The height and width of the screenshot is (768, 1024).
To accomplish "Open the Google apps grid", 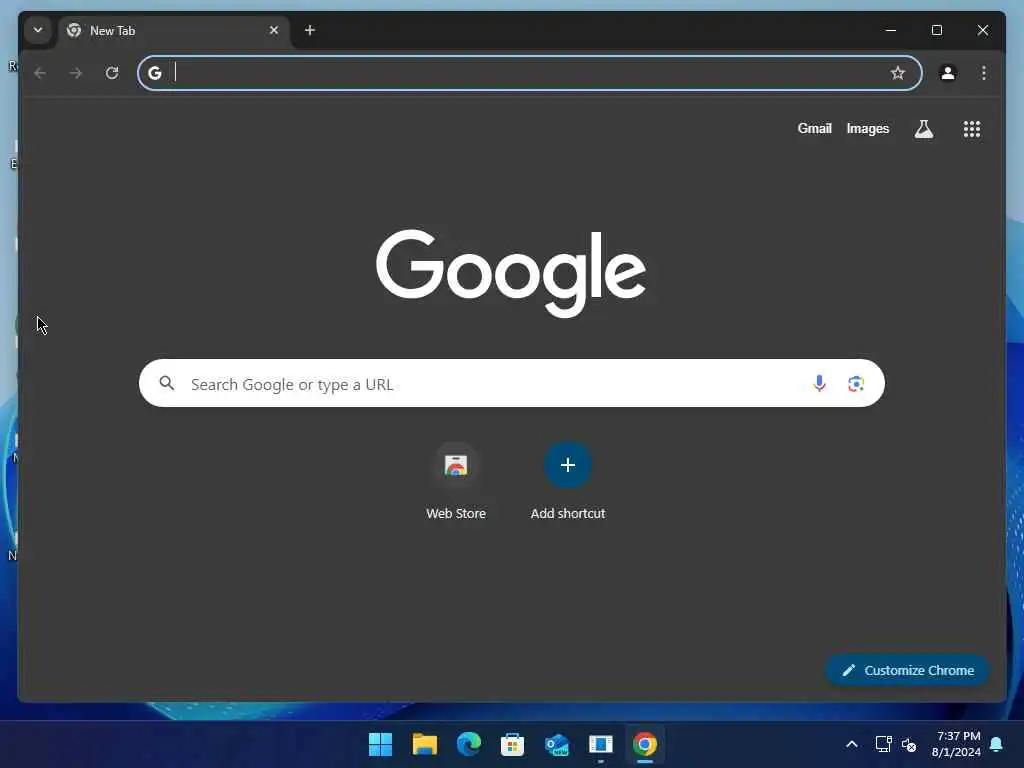I will tap(972, 129).
